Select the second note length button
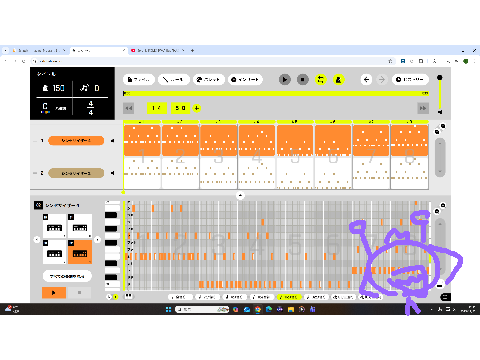The width and height of the screenshot is (480, 360). point(207,297)
